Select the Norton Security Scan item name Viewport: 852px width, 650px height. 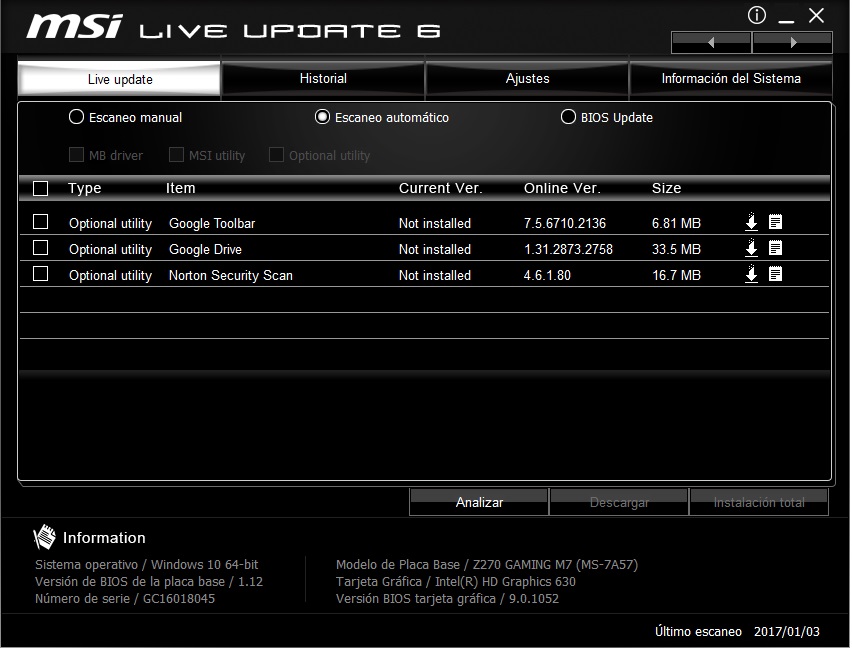(231, 276)
